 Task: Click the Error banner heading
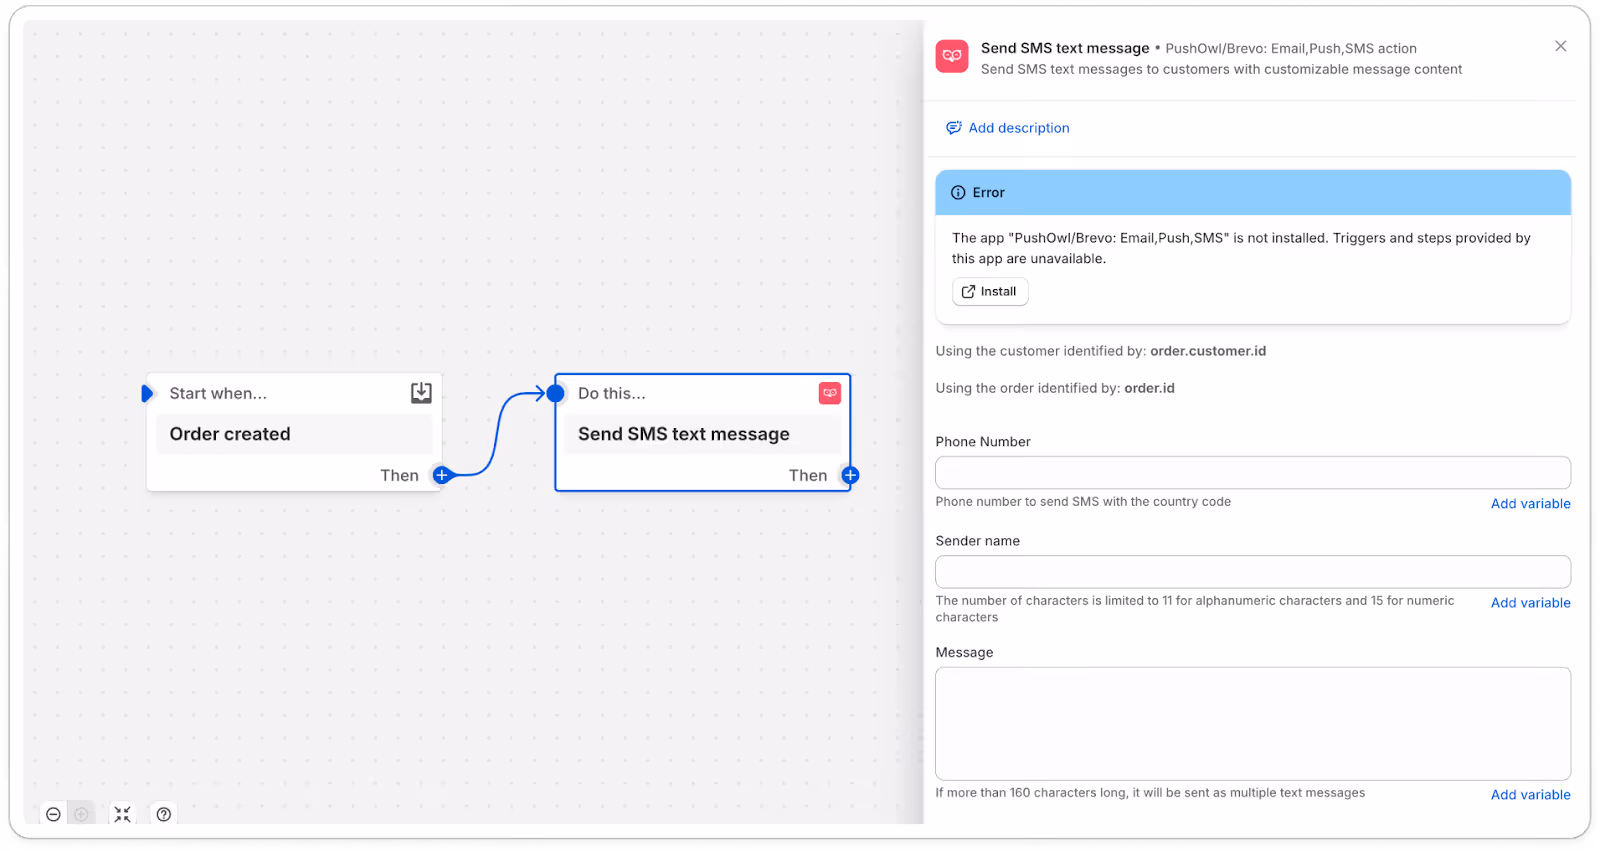(988, 192)
